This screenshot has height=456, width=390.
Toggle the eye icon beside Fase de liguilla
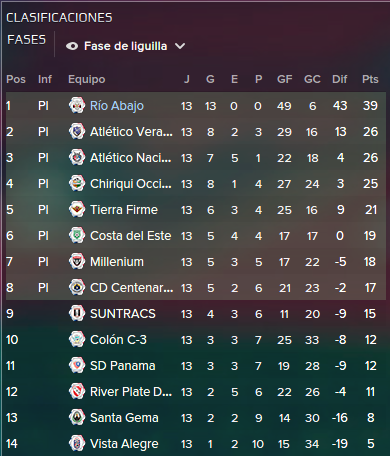click(x=72, y=46)
